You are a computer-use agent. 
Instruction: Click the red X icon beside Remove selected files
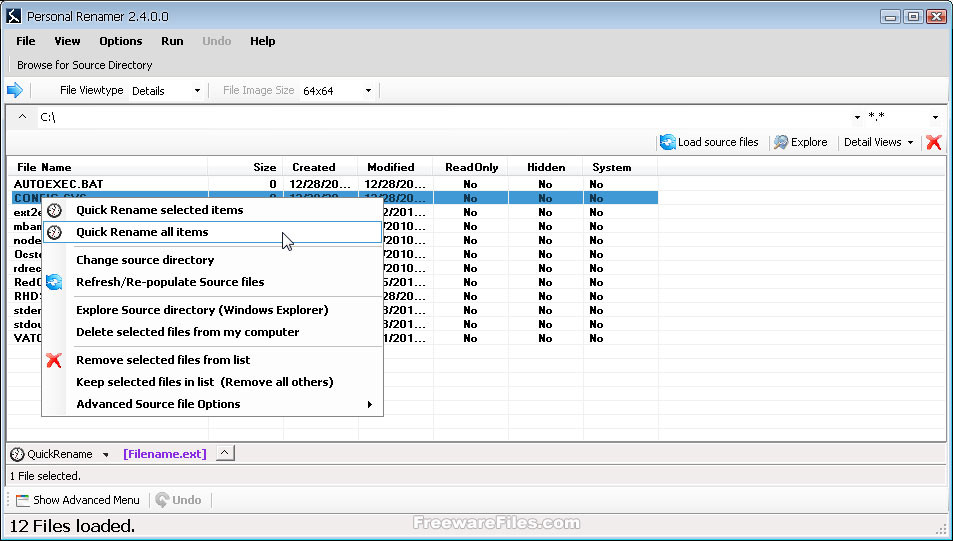54,360
